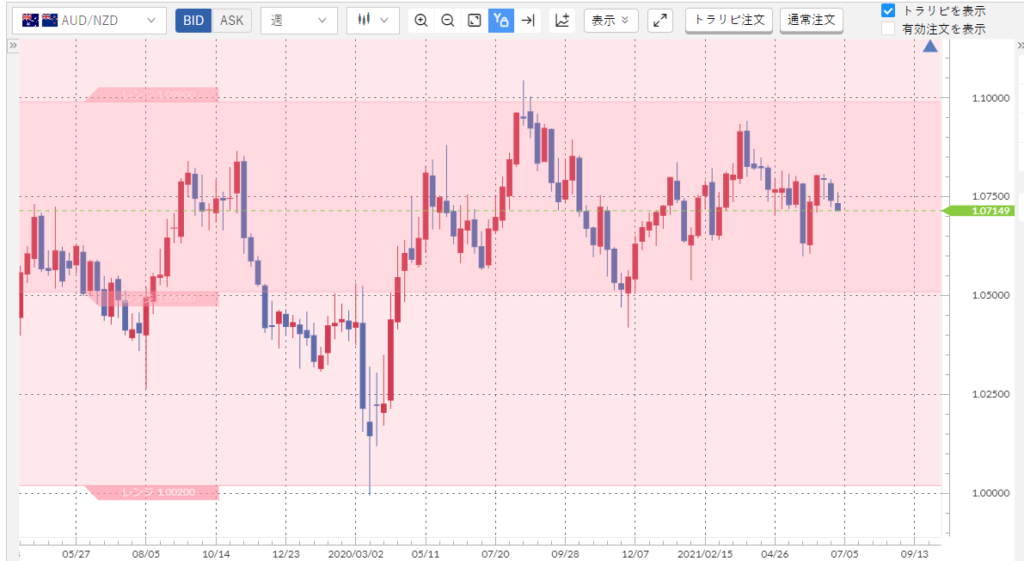Open the 週 timeframe dropdown
Screen dimensions: 1024x561
[x=298, y=20]
